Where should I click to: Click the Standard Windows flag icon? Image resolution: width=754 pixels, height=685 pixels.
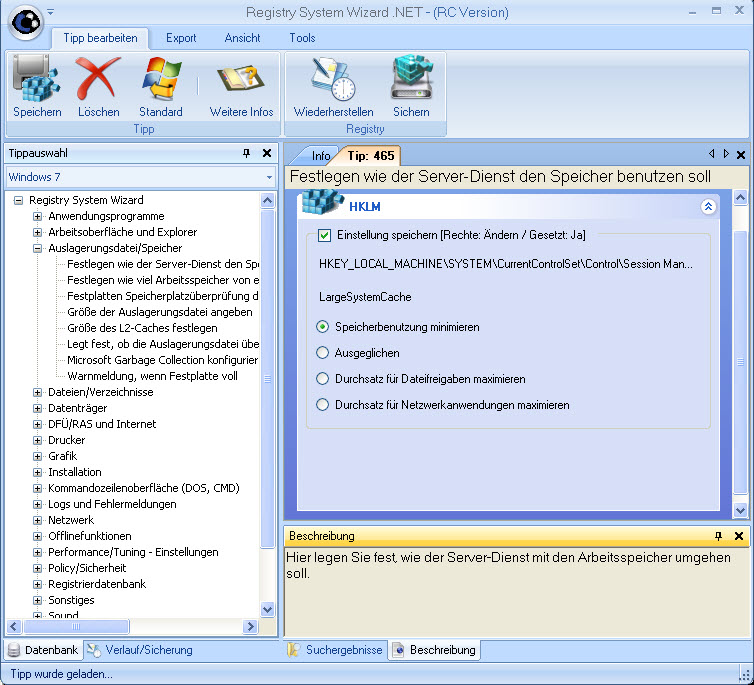[161, 78]
